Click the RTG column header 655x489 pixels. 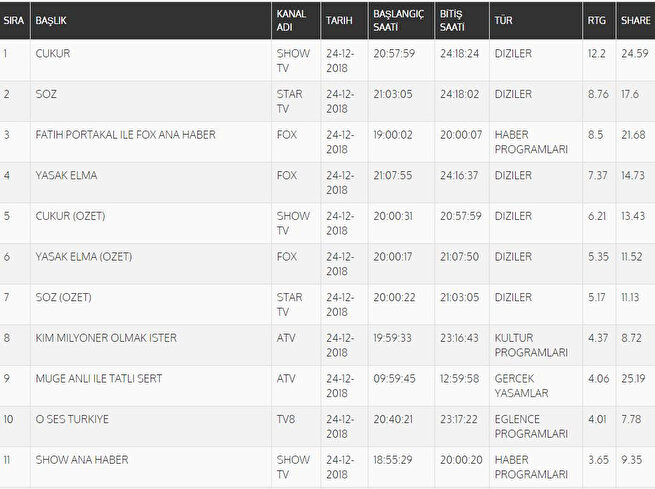coord(596,20)
